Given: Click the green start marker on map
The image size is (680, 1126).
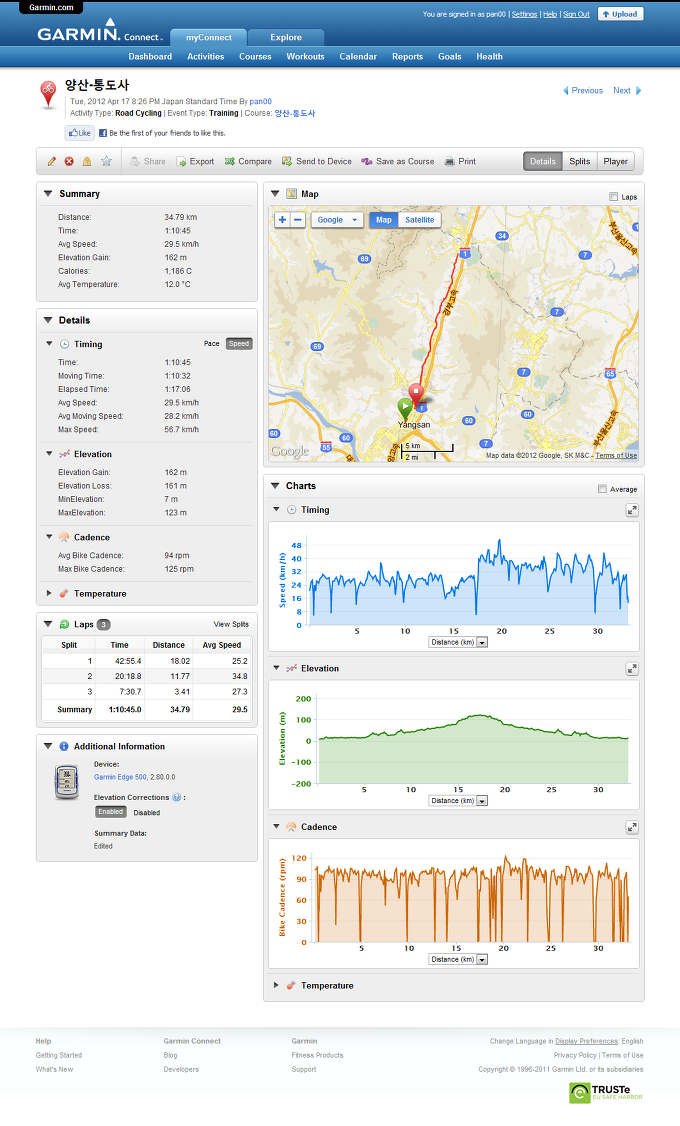Looking at the screenshot, I should pyautogui.click(x=405, y=409).
